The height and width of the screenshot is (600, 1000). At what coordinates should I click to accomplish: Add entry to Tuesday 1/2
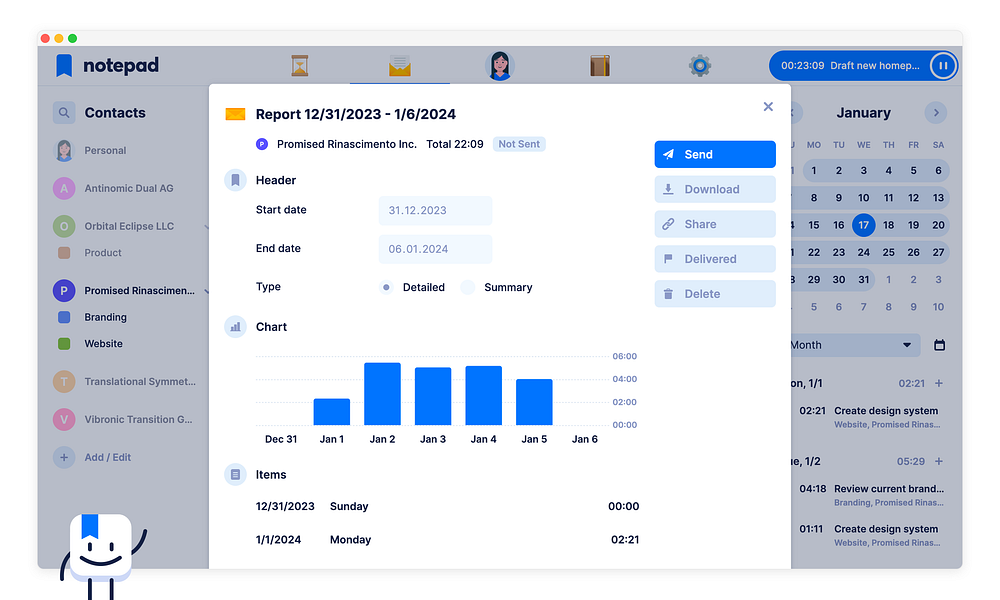(x=939, y=461)
